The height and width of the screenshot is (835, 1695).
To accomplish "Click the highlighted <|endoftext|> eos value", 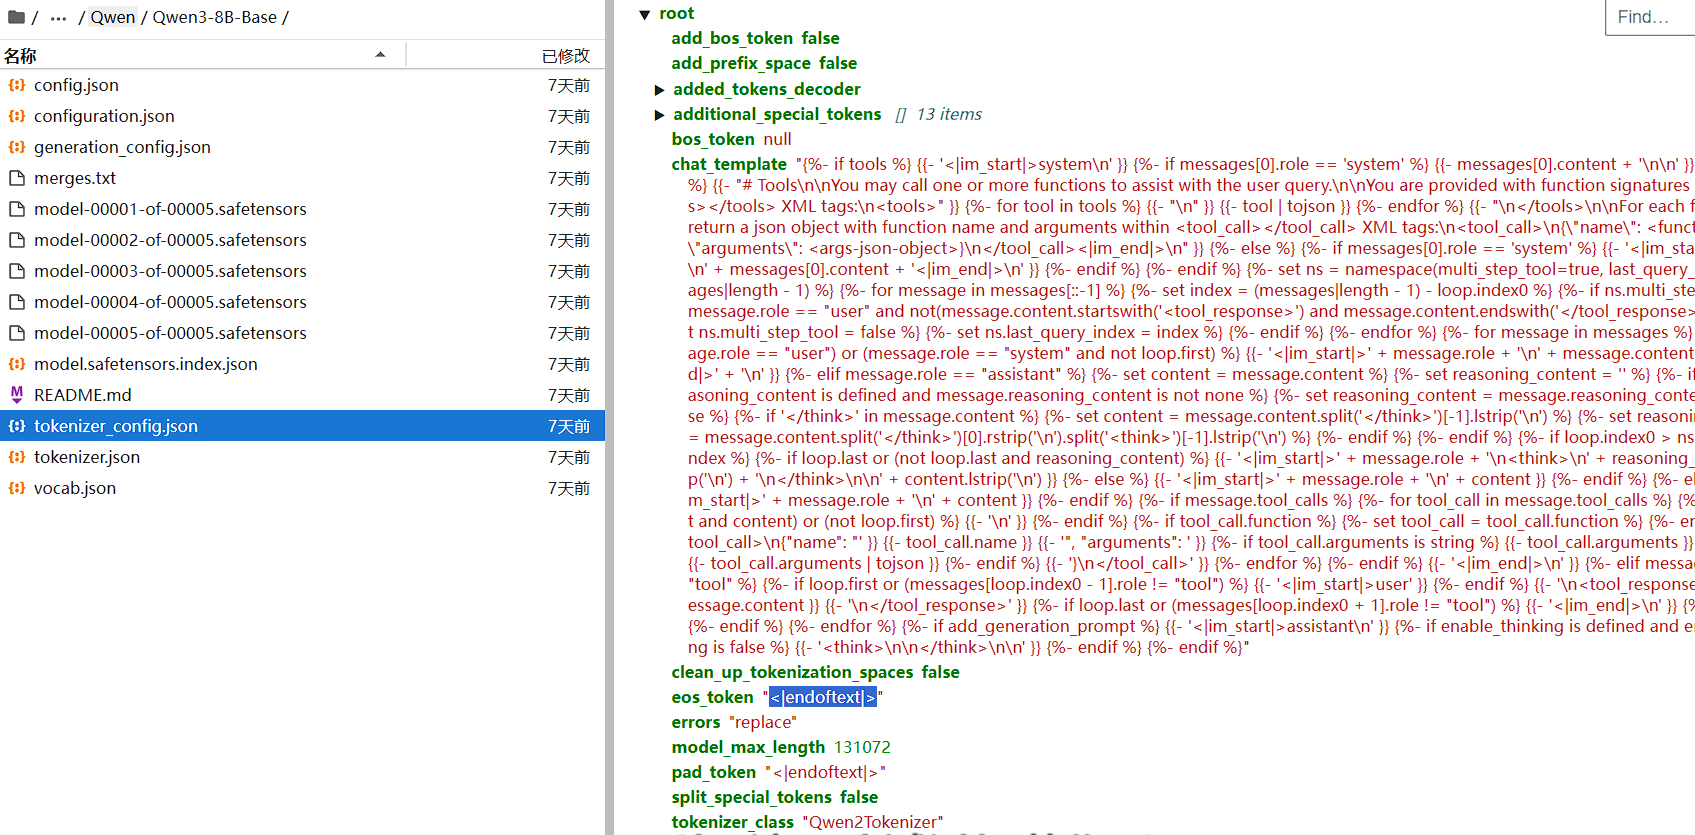I will (x=823, y=697).
